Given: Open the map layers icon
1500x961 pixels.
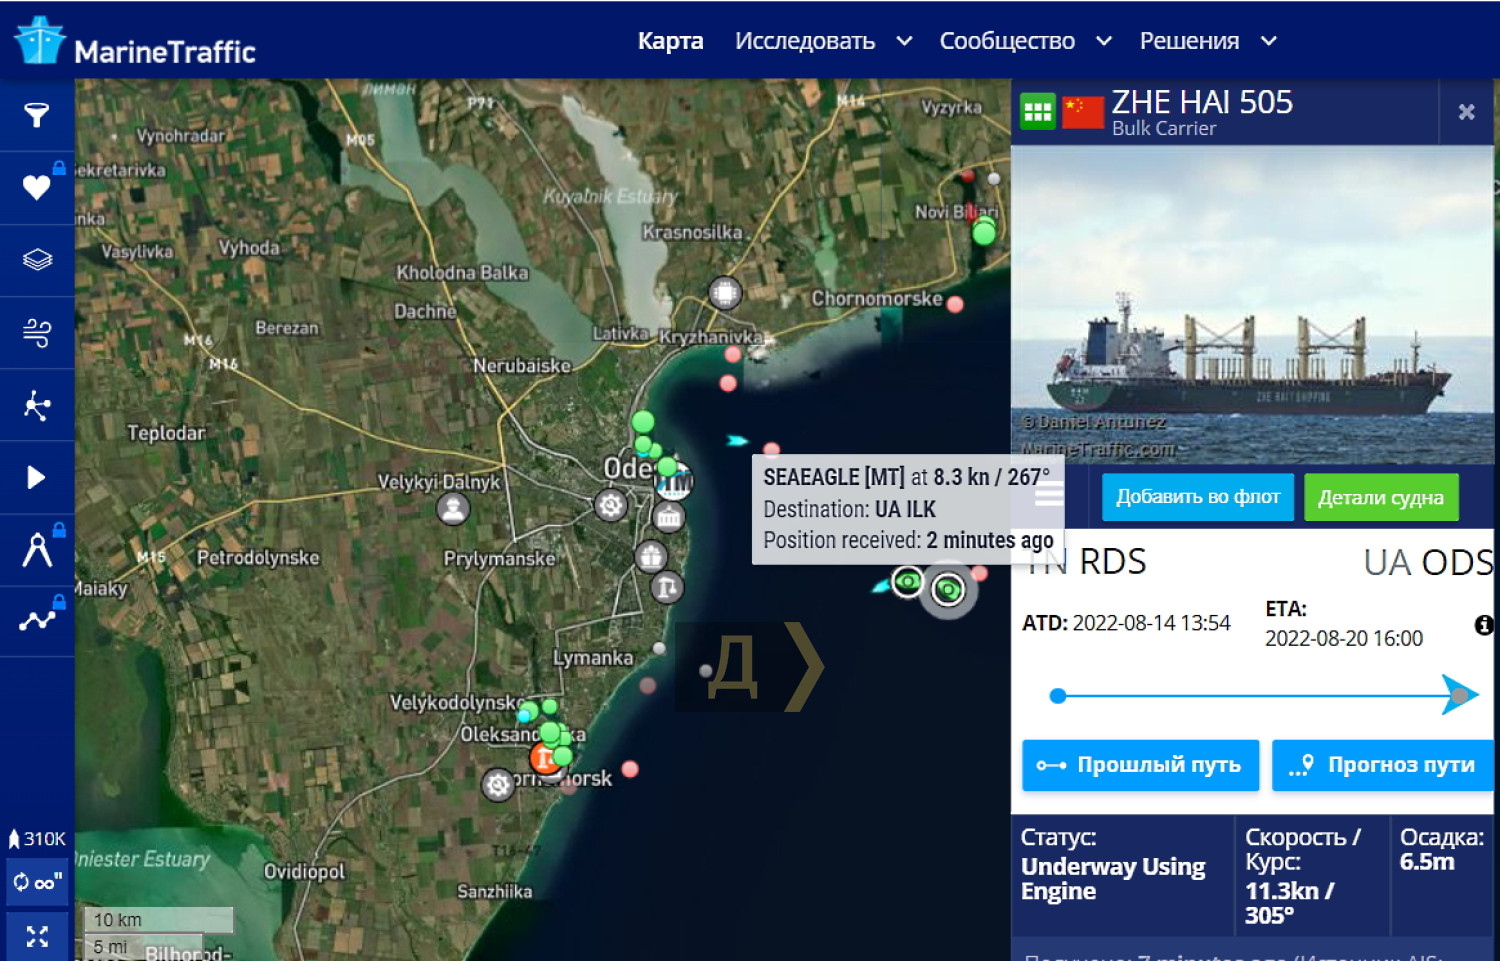Looking at the screenshot, I should pyautogui.click(x=37, y=260).
